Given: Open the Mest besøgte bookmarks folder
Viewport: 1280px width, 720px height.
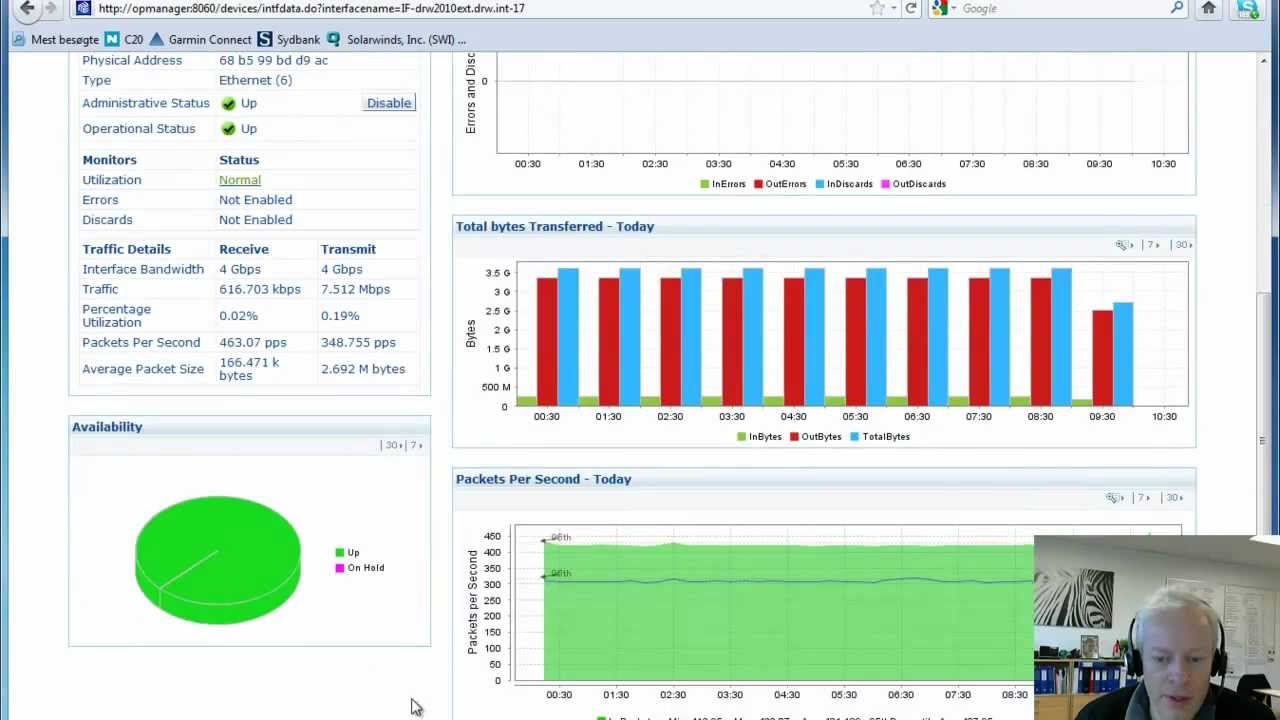Looking at the screenshot, I should pyautogui.click(x=56, y=40).
